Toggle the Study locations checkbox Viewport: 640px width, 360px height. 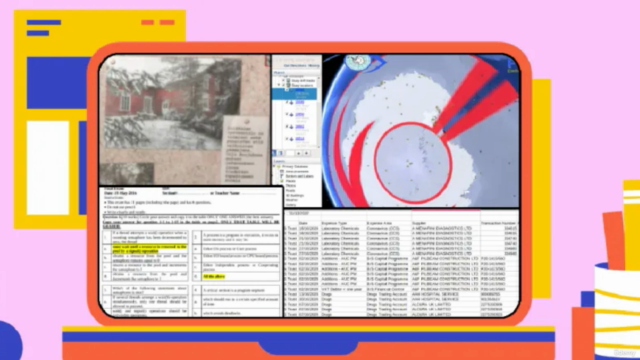[283, 85]
